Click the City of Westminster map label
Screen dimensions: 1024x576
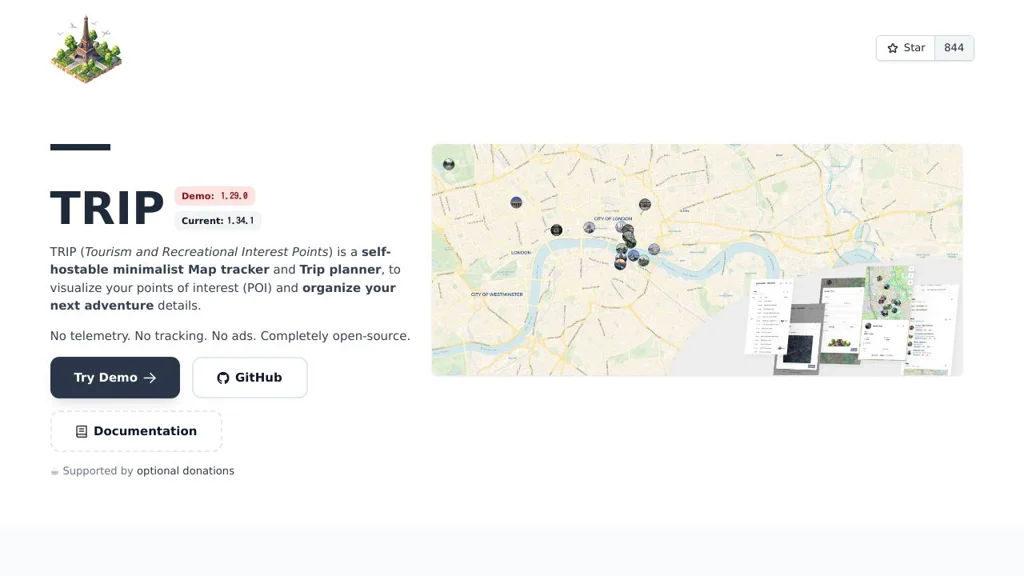tap(496, 295)
